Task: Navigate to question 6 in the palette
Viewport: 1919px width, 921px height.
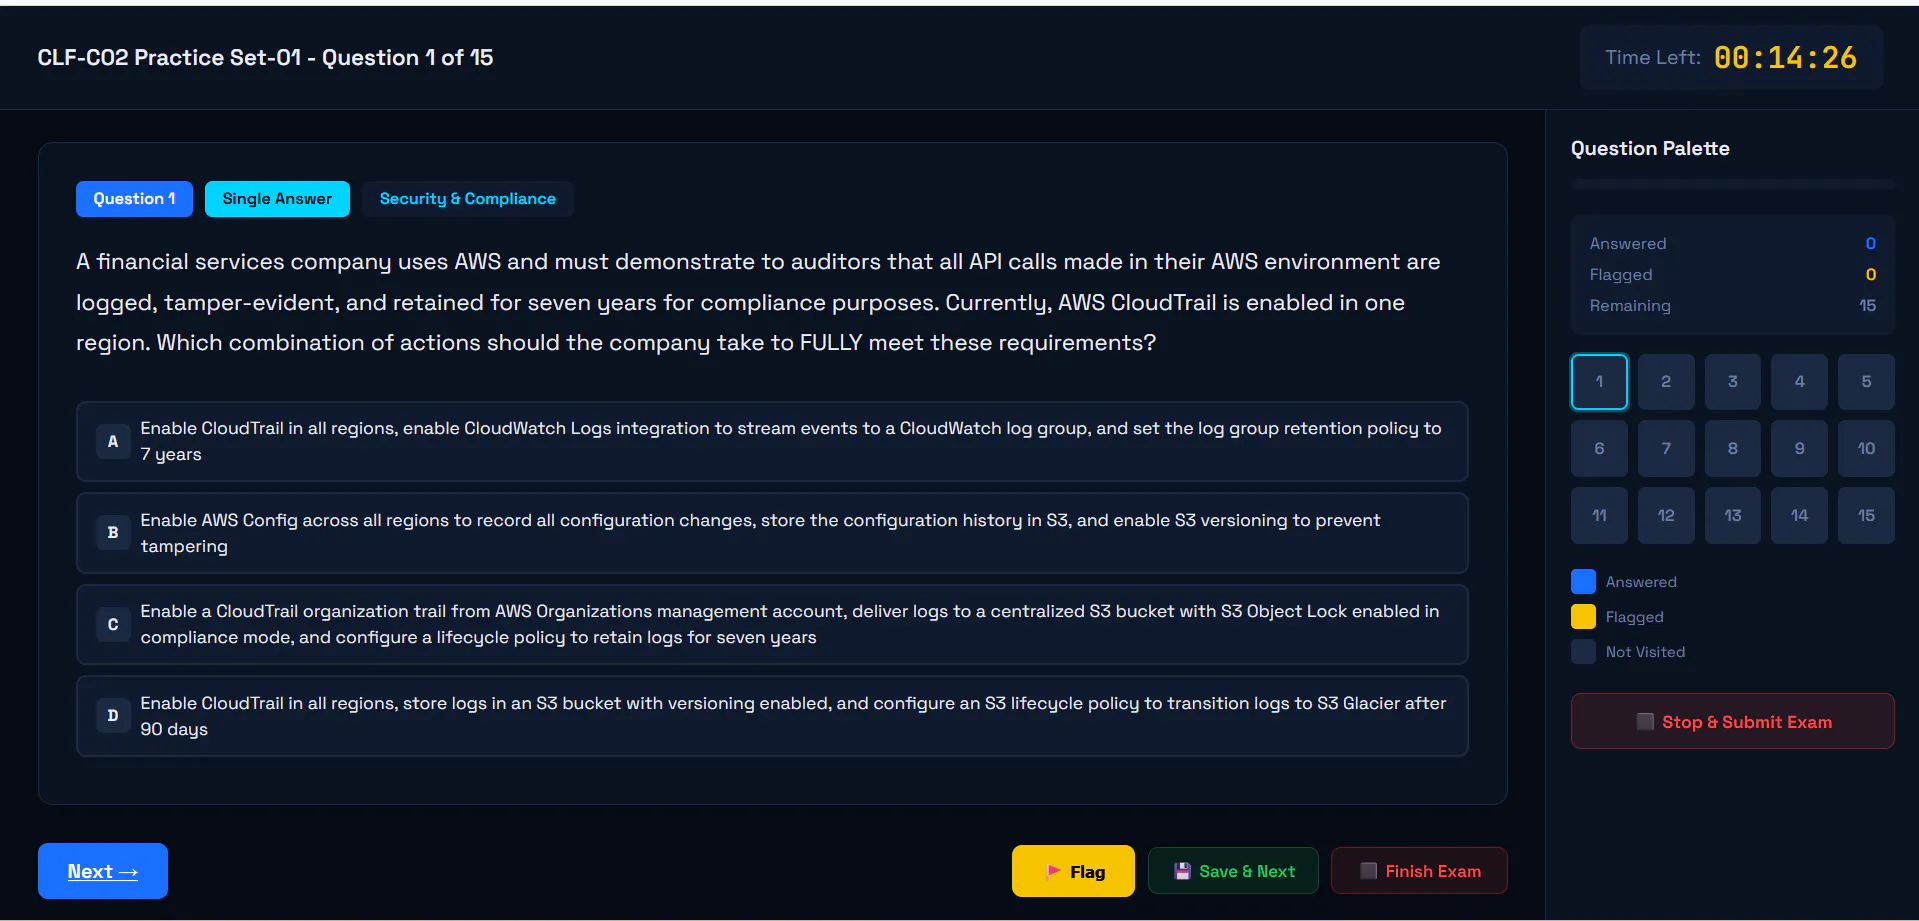Action: point(1599,449)
